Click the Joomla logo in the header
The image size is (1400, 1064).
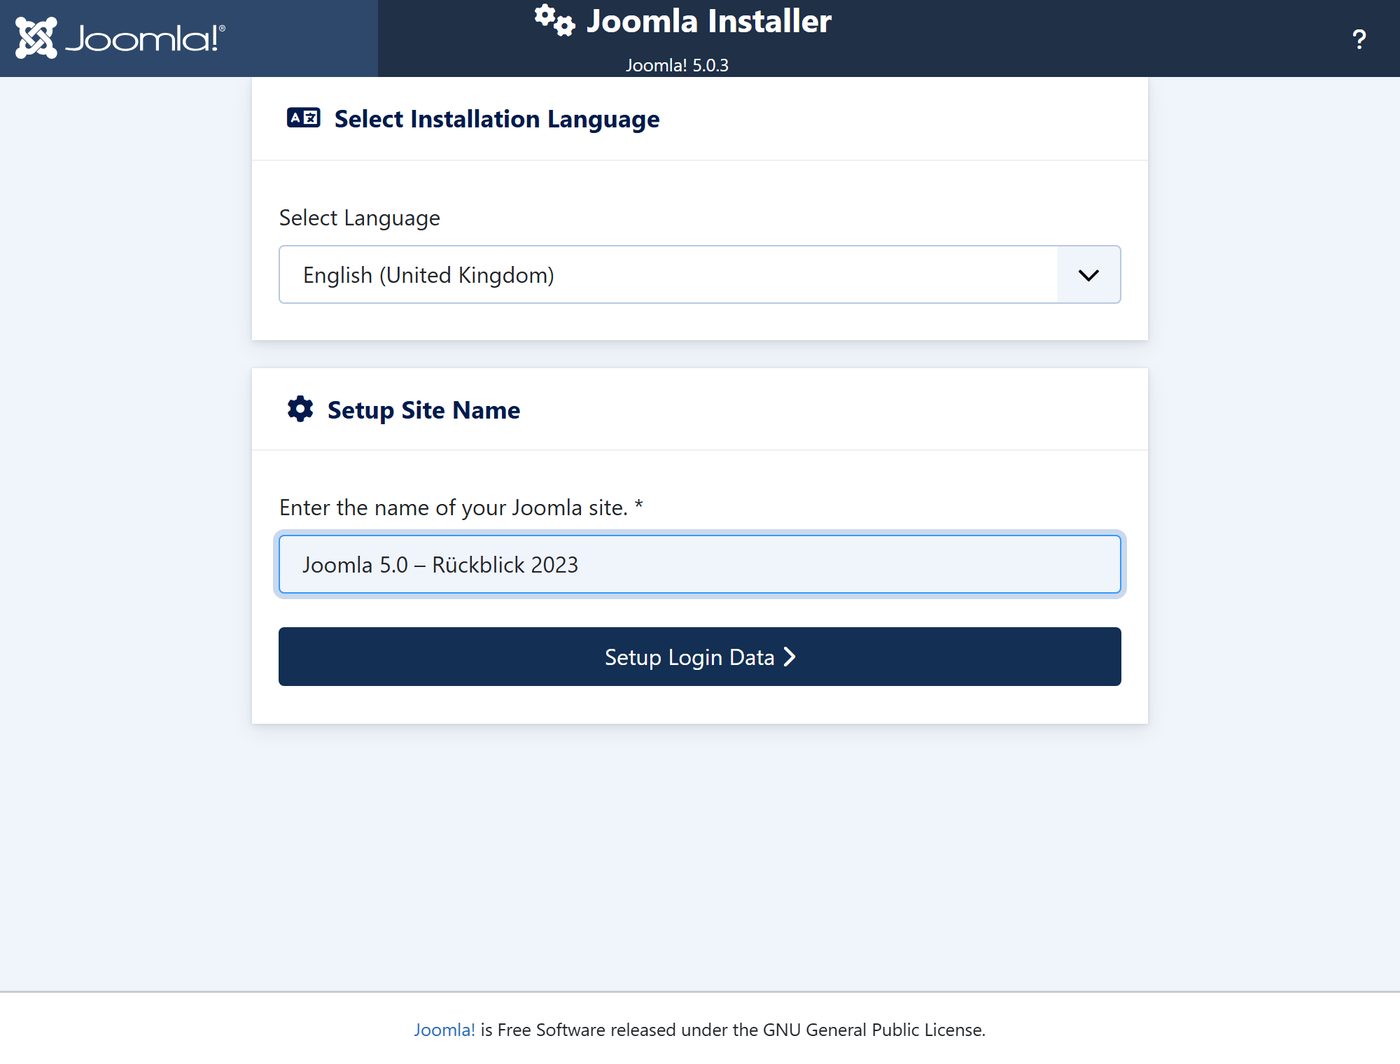(120, 38)
